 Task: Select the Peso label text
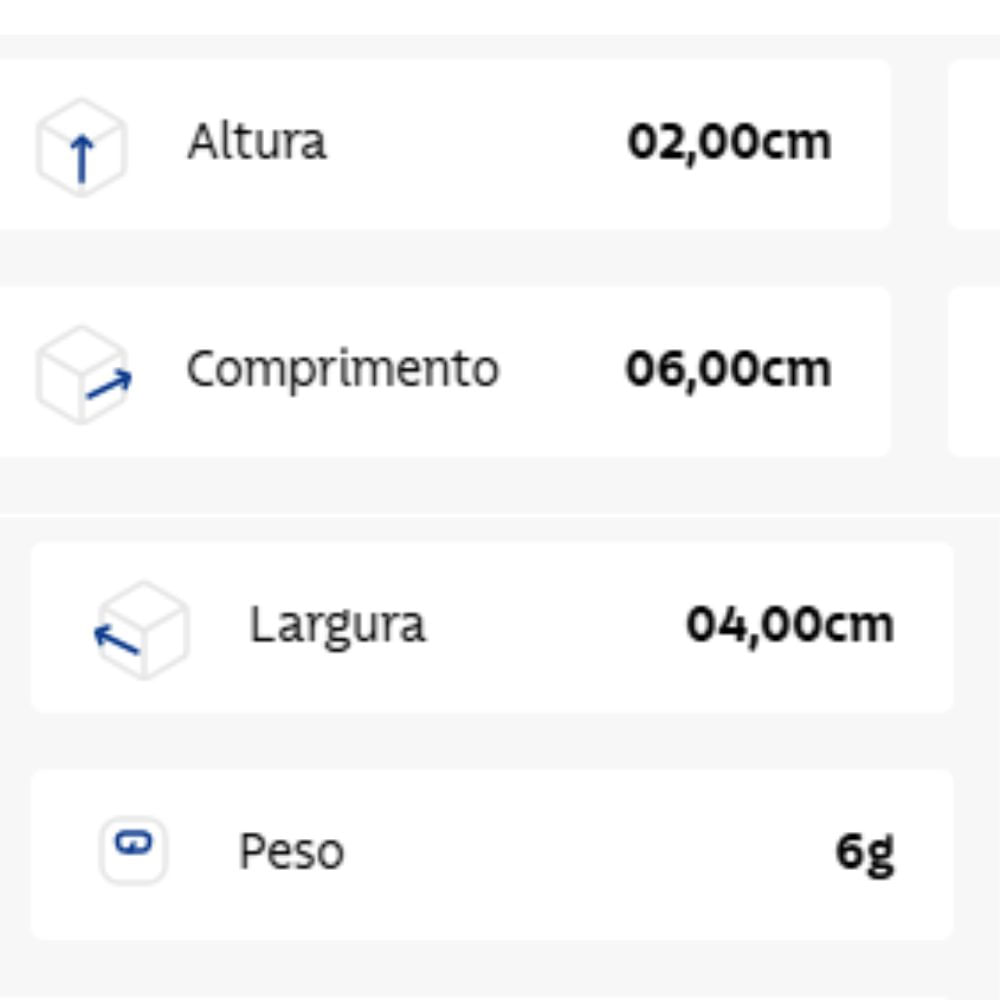coord(291,852)
